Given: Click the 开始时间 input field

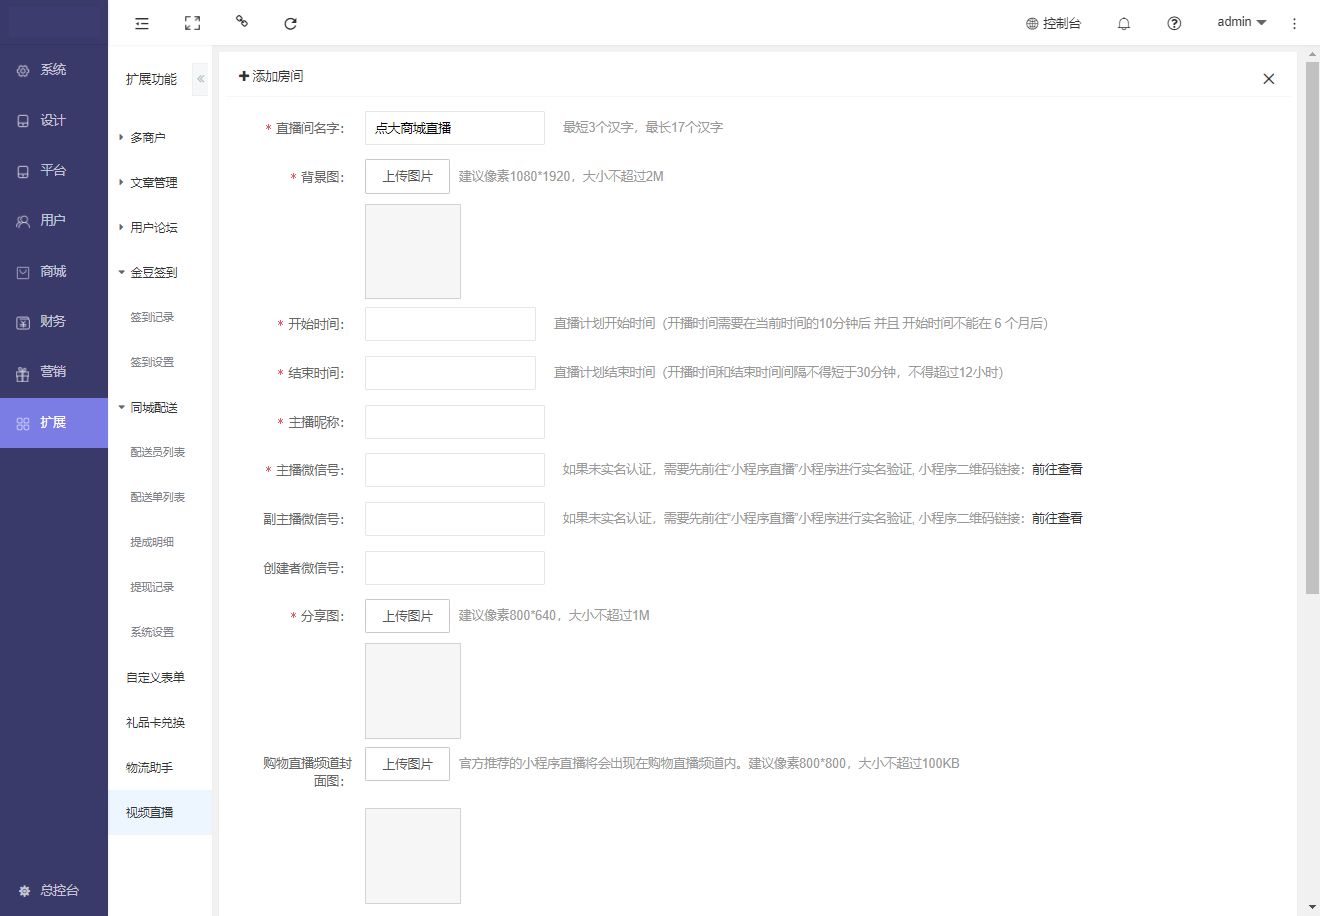Looking at the screenshot, I should [x=450, y=324].
